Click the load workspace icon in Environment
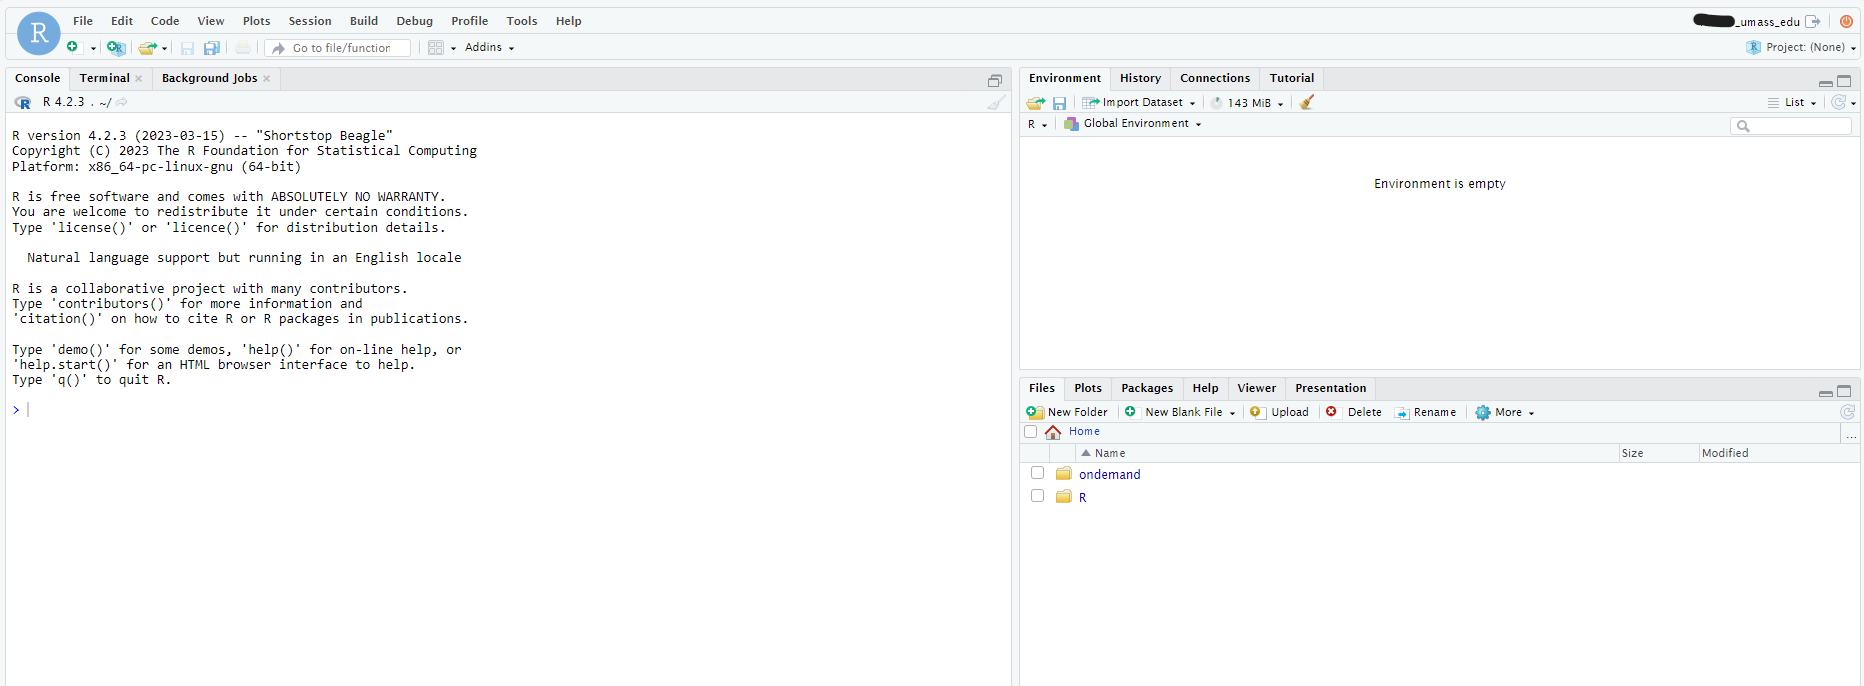 [1035, 103]
